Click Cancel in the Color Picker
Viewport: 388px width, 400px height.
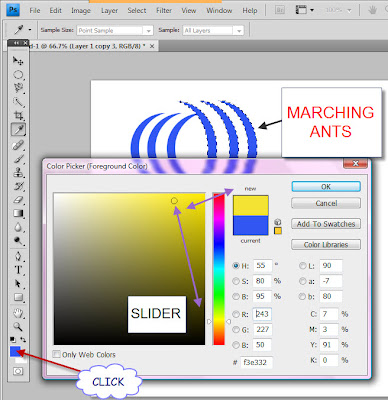(326, 203)
